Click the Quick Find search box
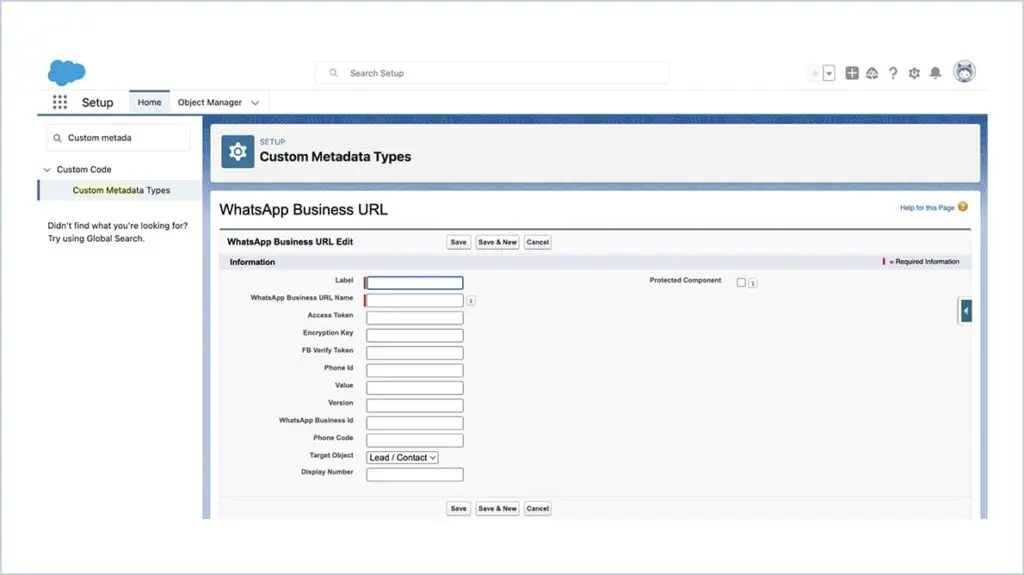Screen dimensions: 1024x575 [x=119, y=138]
